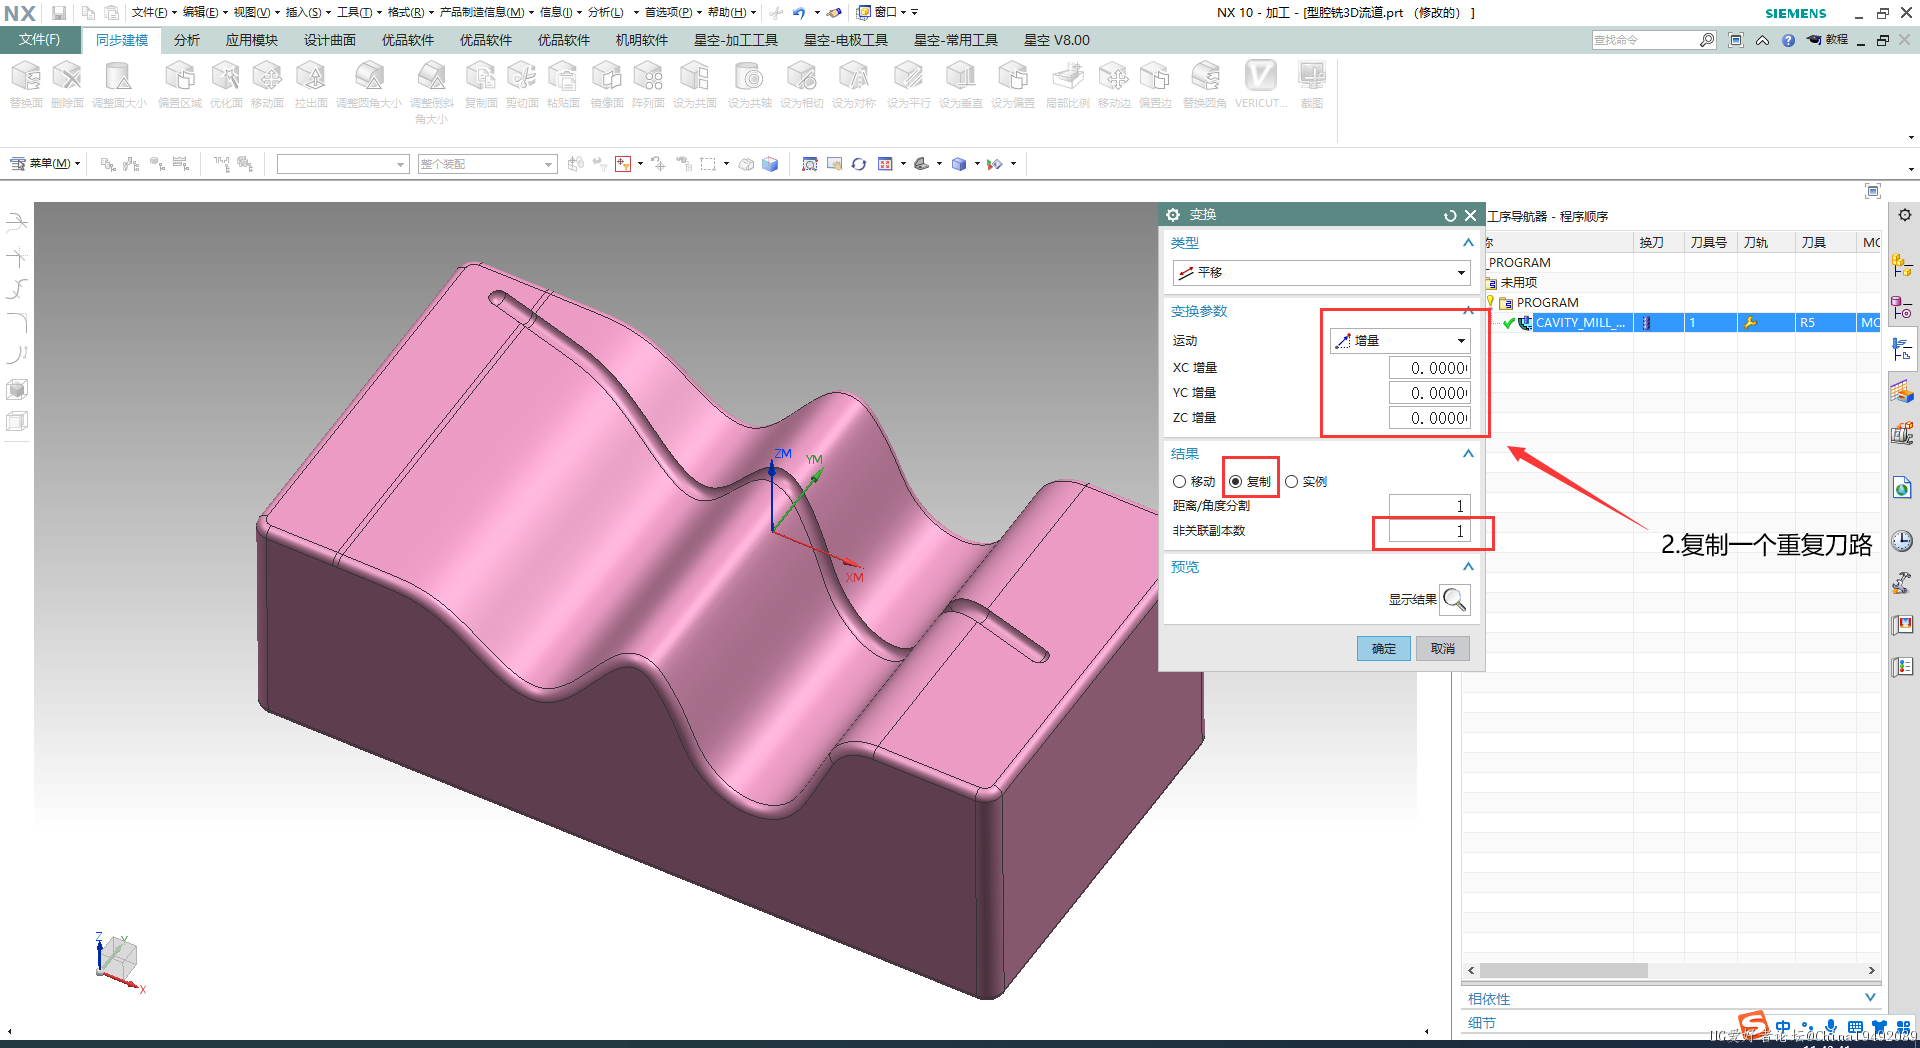
Task: Open the Machine Tool Navigator sidebar icon
Action: (1902, 433)
